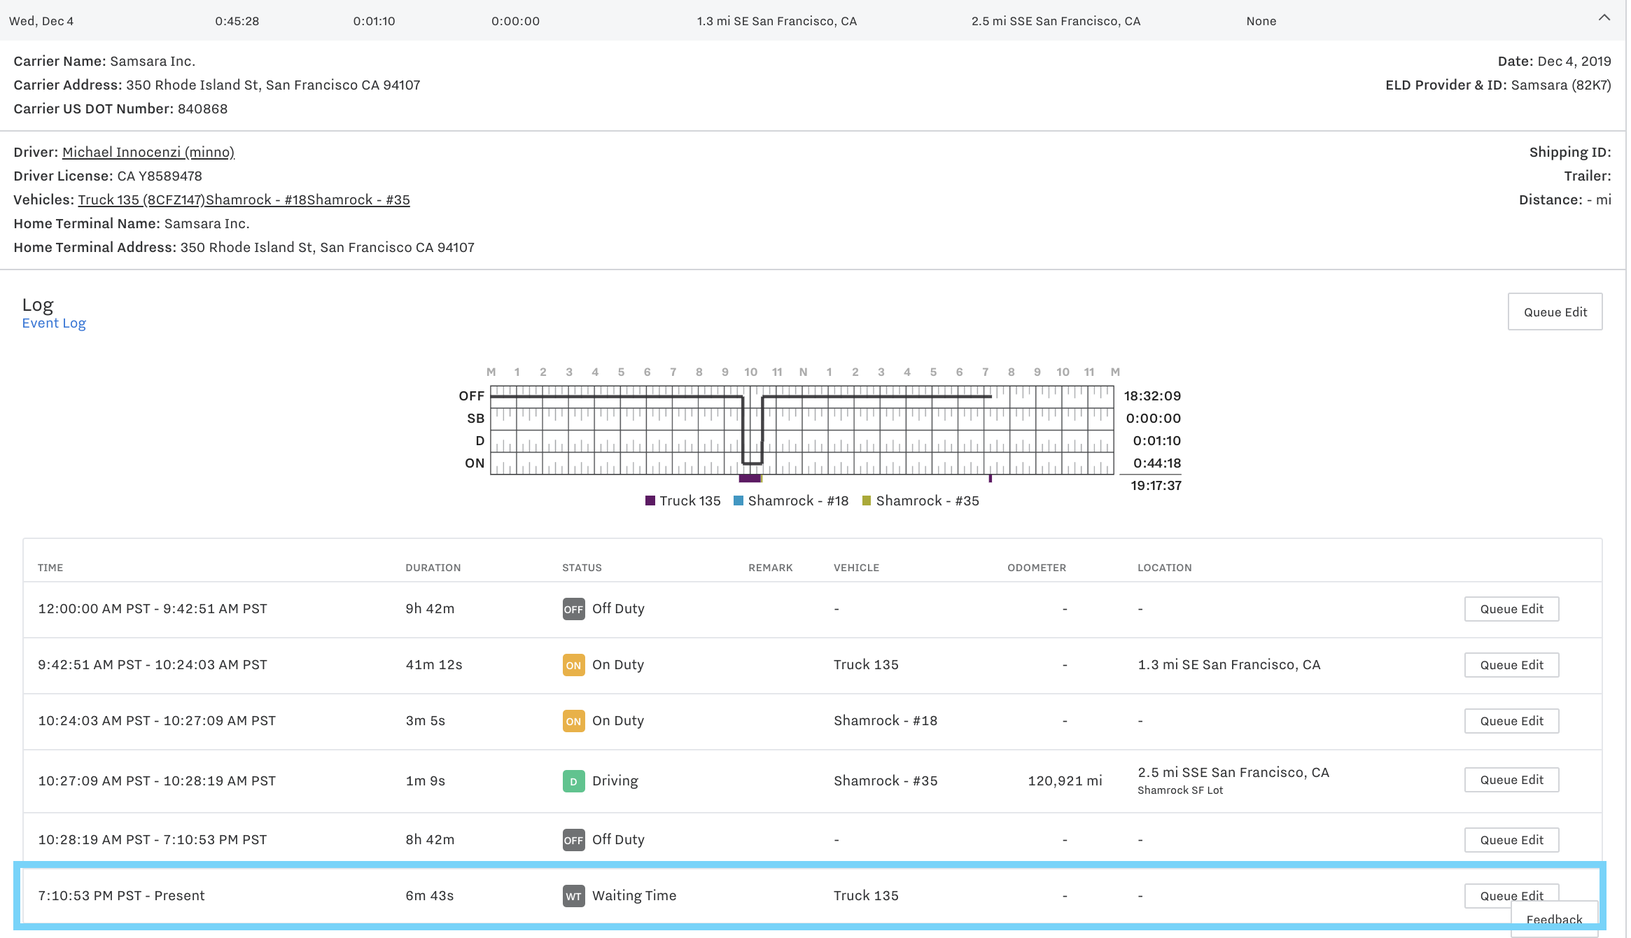This screenshot has height=938, width=1631.
Task: Open the Event Log link
Action: [x=54, y=323]
